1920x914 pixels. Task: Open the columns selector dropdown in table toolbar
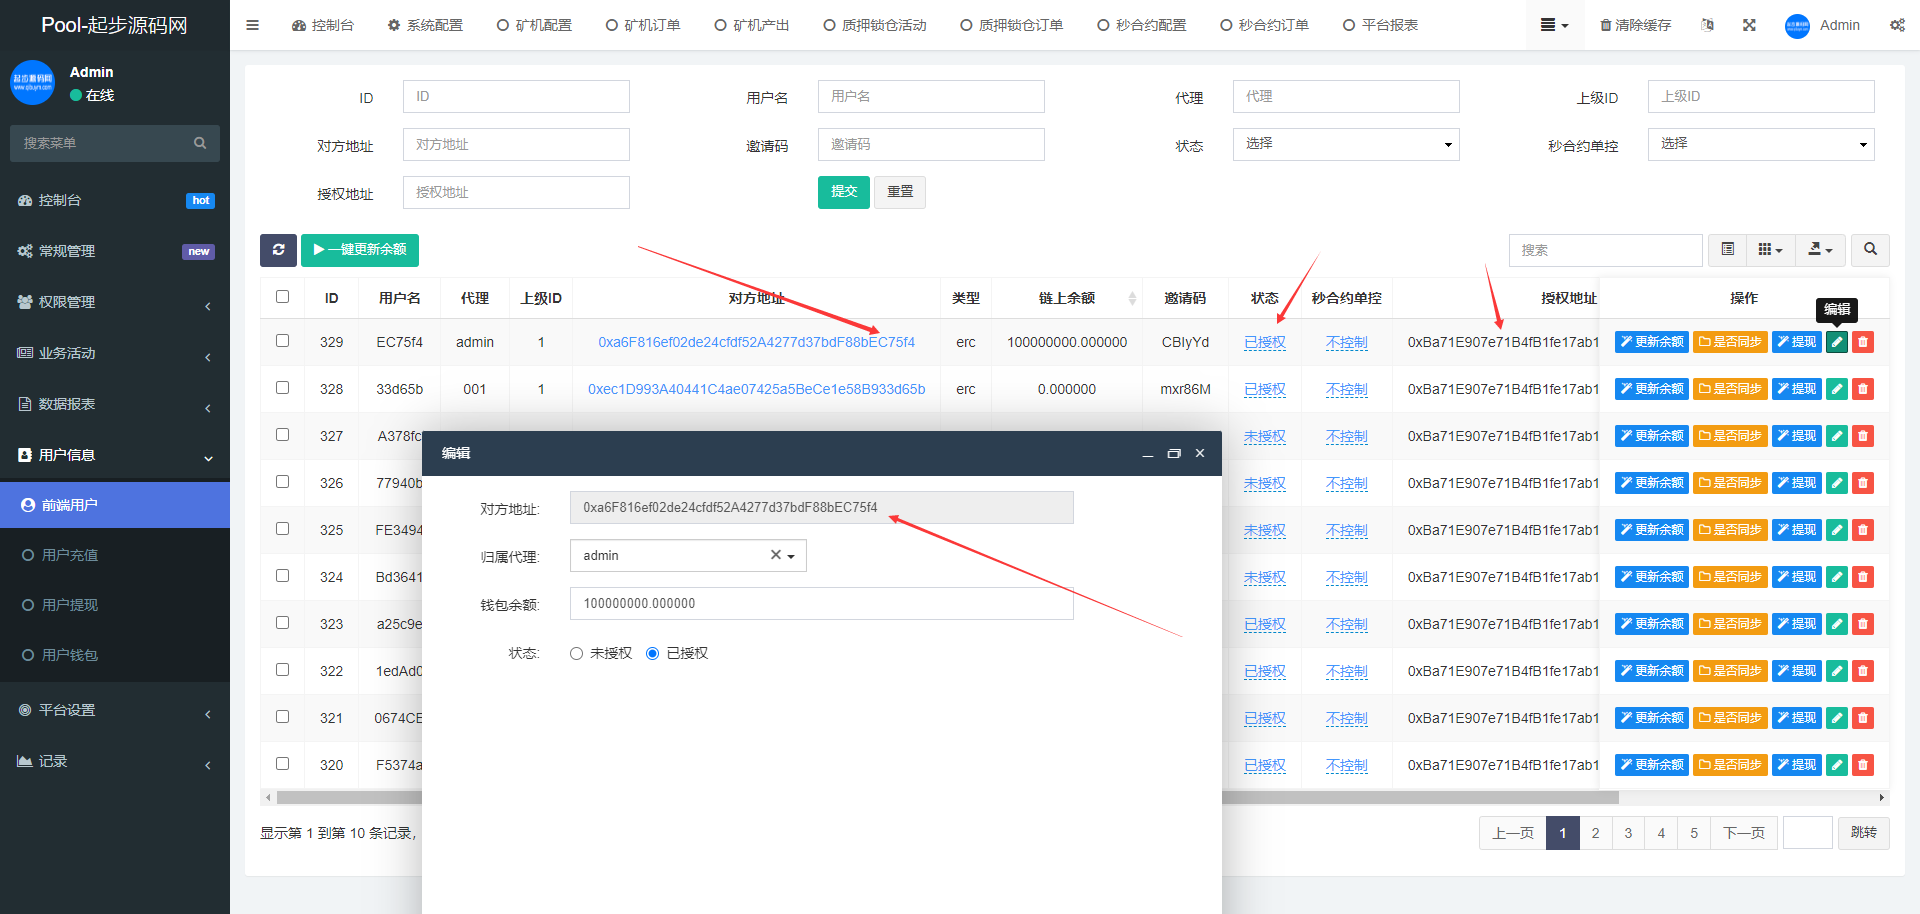[x=1771, y=249]
